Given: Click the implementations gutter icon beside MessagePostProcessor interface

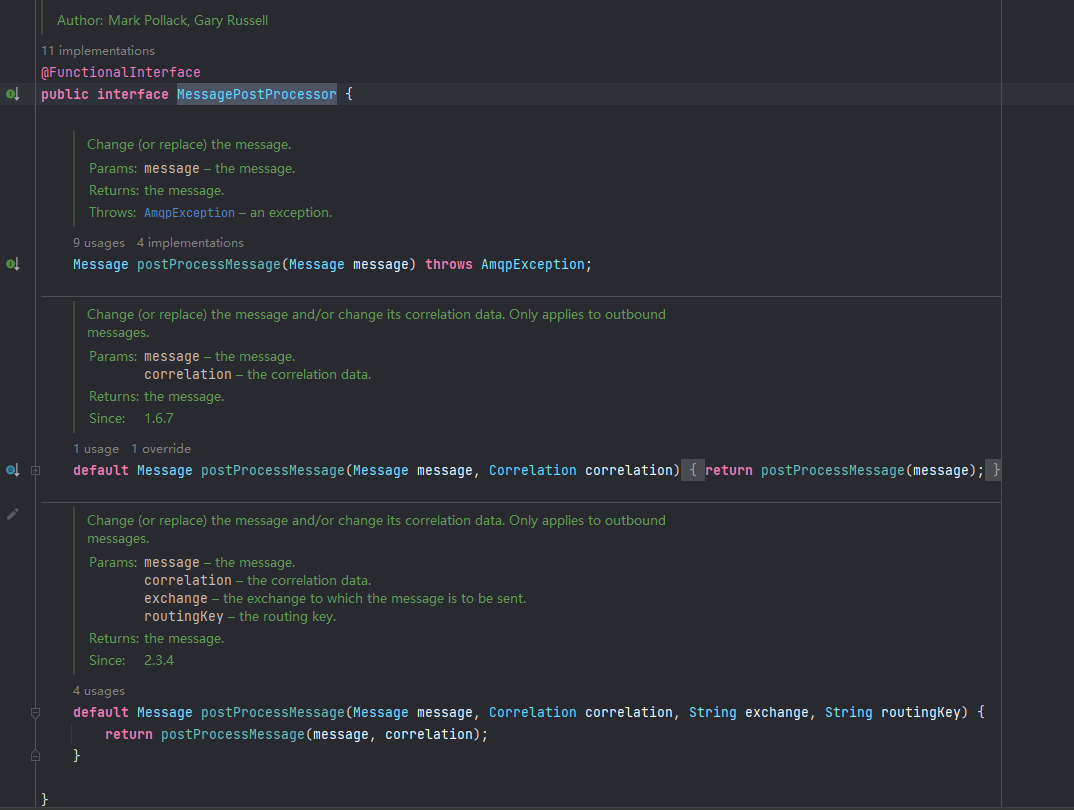Looking at the screenshot, I should tap(13, 94).
